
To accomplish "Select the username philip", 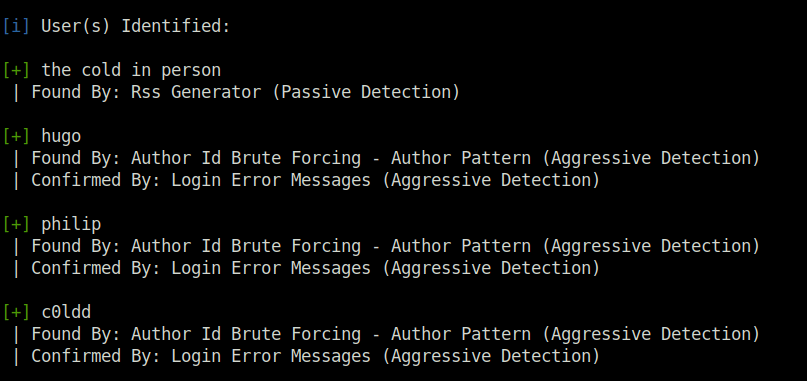I will pyautogui.click(x=71, y=225).
